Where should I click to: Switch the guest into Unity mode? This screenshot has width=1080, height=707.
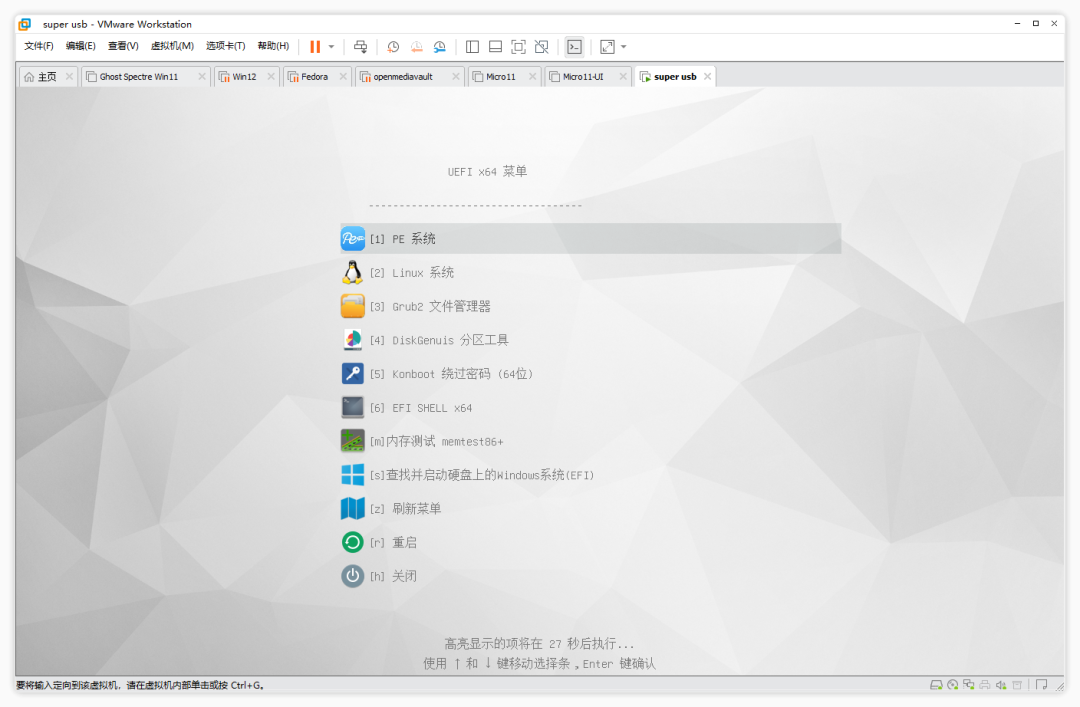coord(541,46)
